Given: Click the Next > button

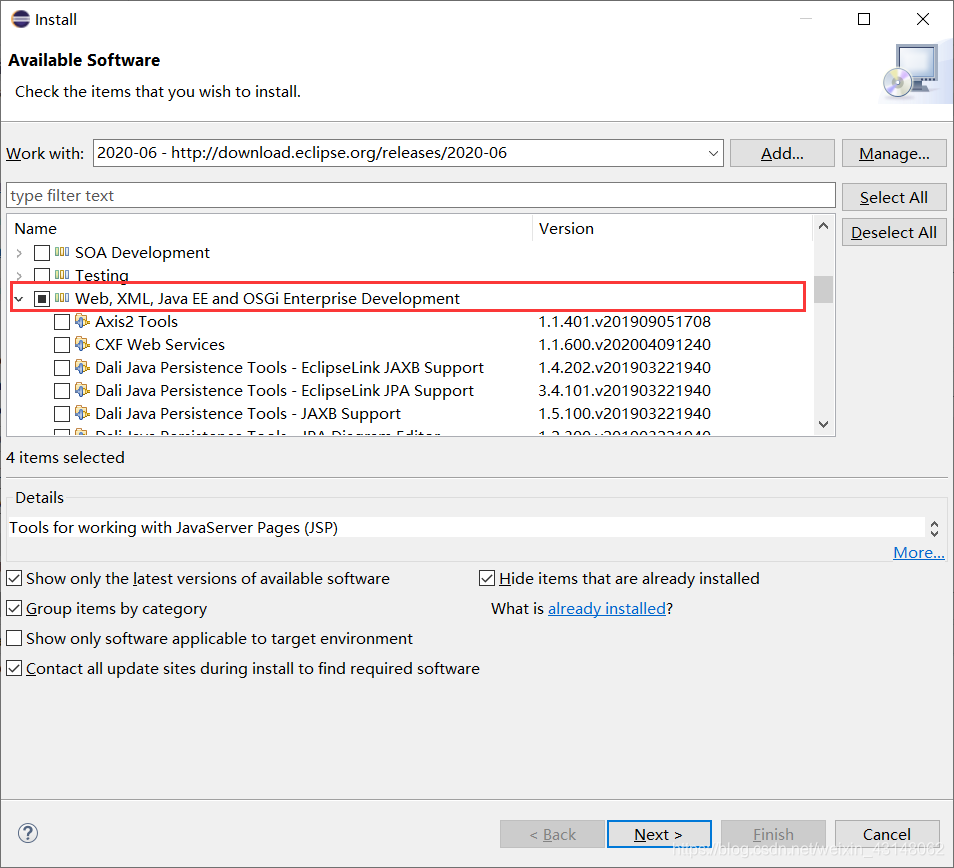Looking at the screenshot, I should (x=659, y=834).
